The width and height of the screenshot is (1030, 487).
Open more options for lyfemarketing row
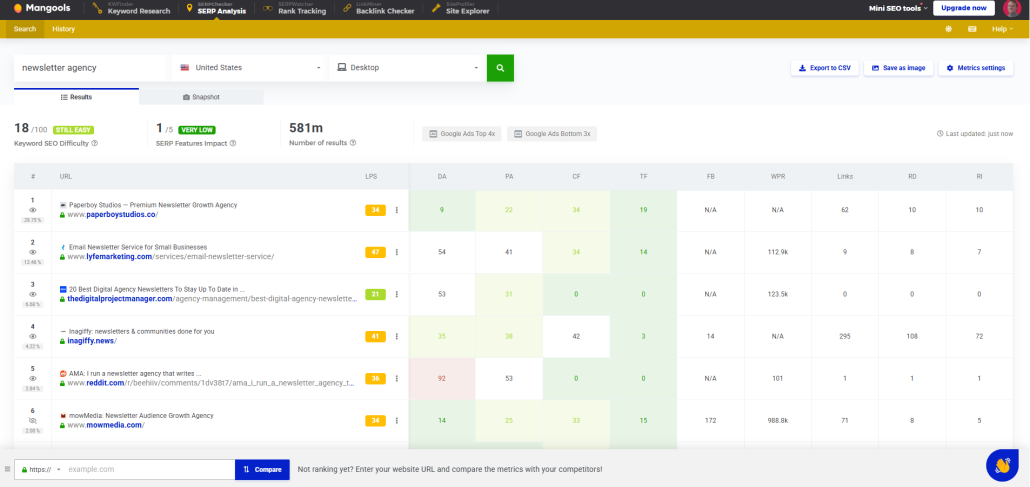click(397, 252)
